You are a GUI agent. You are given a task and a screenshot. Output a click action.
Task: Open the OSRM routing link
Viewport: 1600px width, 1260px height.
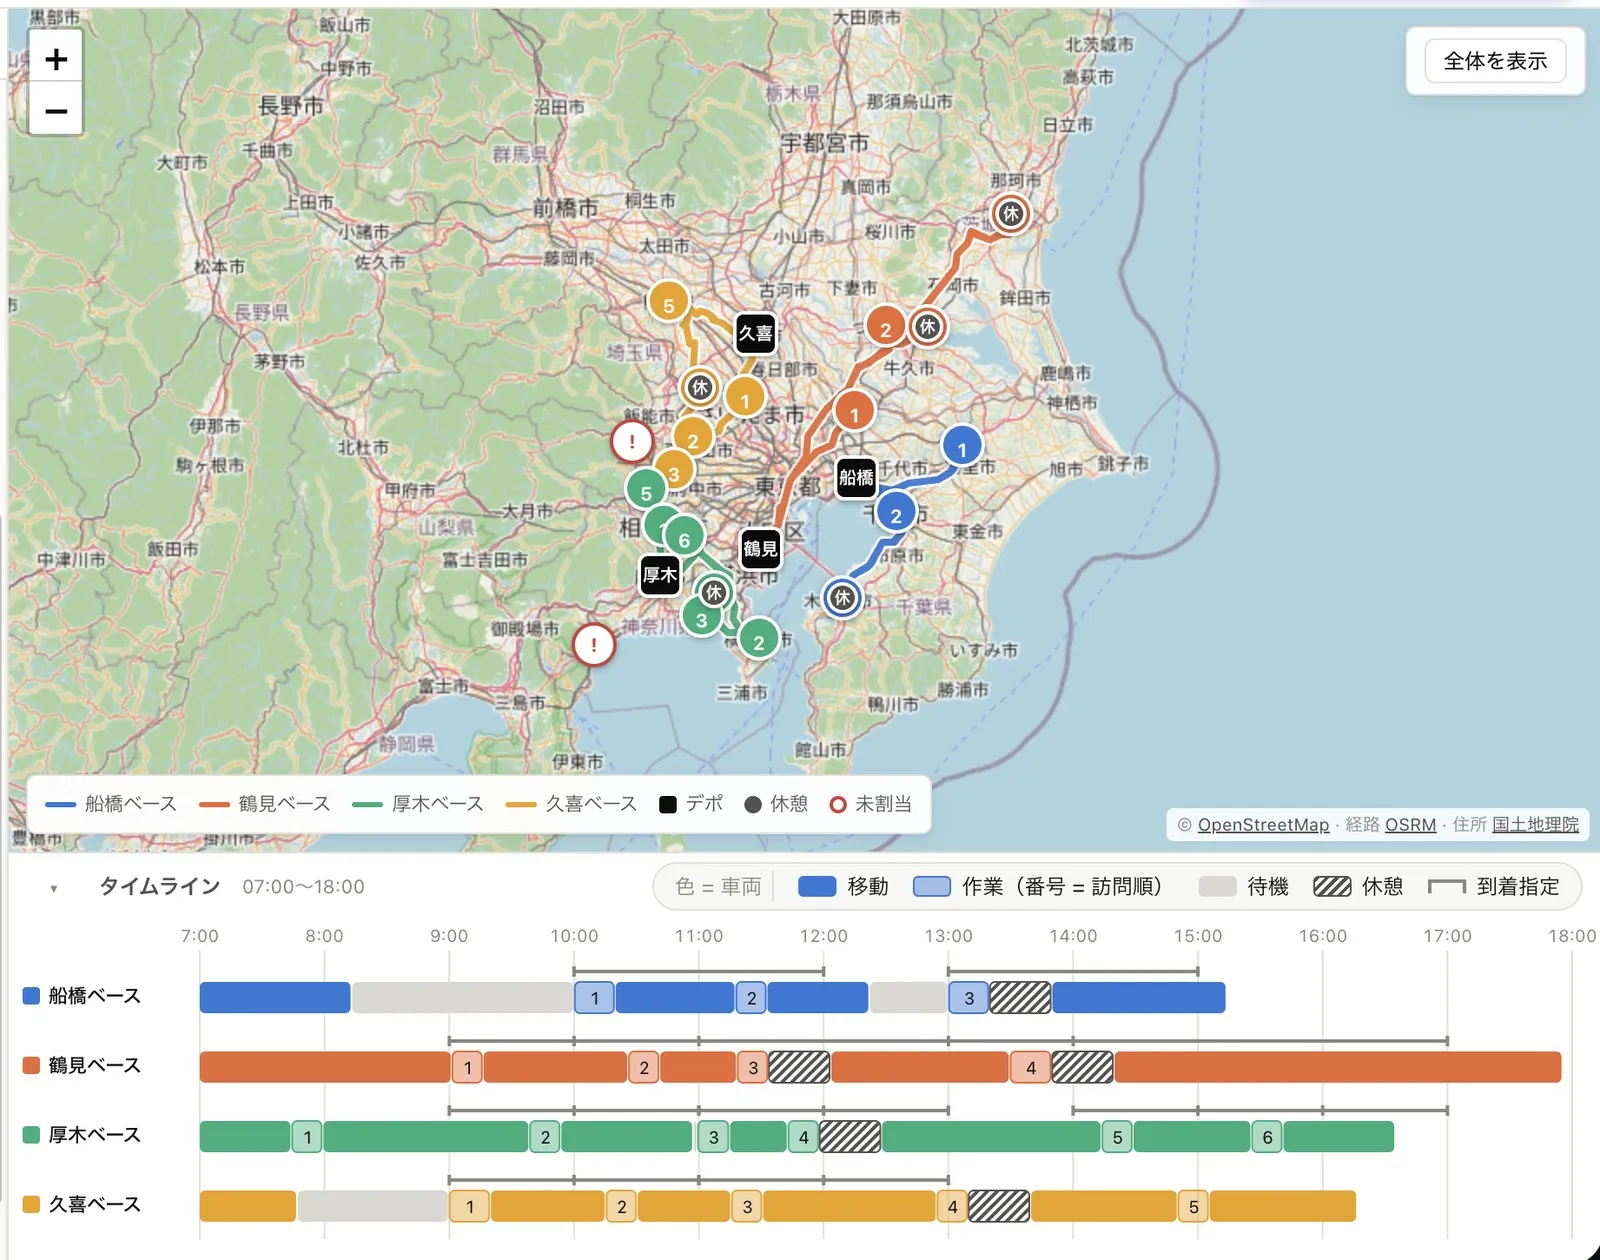click(x=1410, y=825)
